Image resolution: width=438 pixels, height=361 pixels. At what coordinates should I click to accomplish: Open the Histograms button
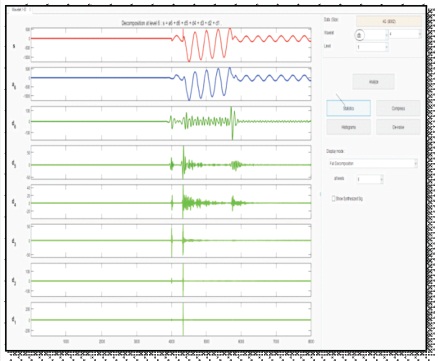click(x=348, y=127)
